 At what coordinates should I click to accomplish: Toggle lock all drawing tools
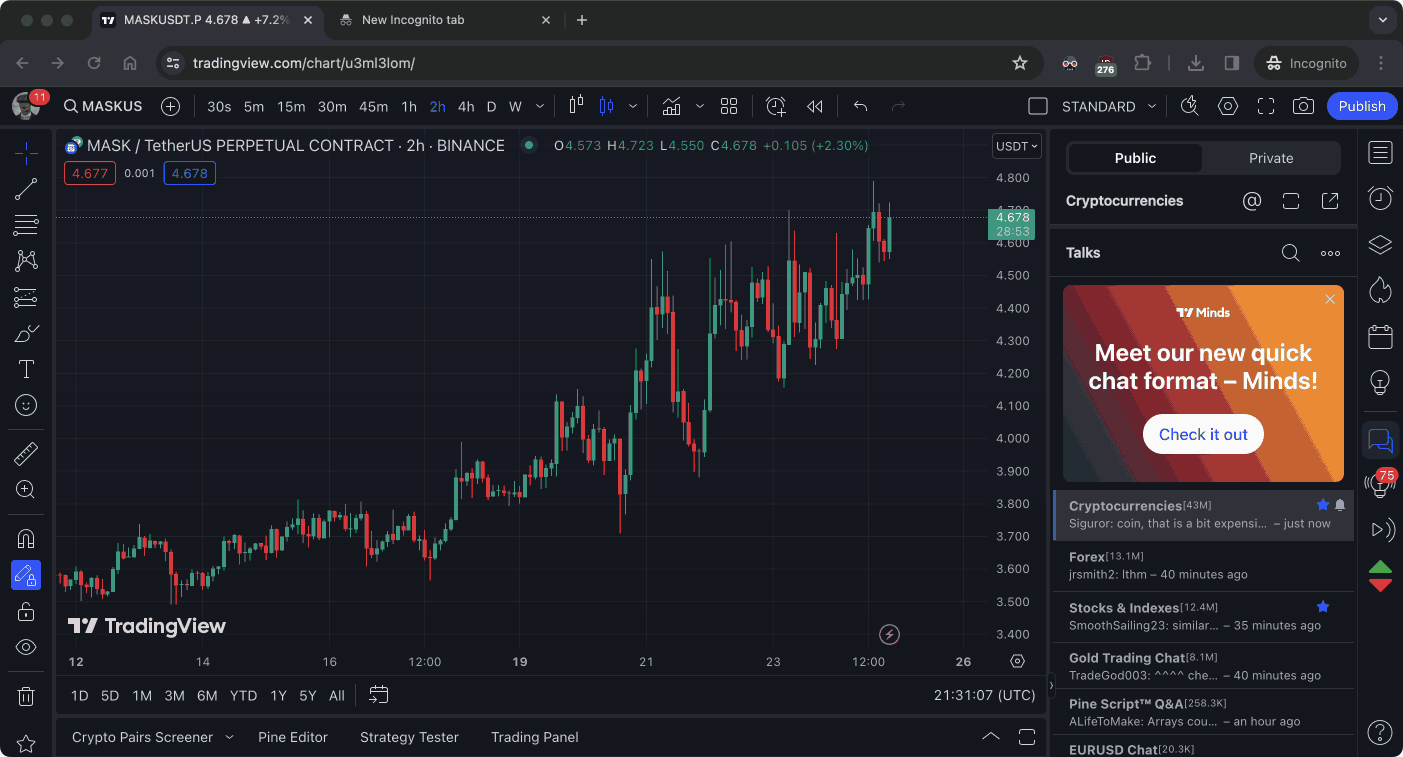26,611
